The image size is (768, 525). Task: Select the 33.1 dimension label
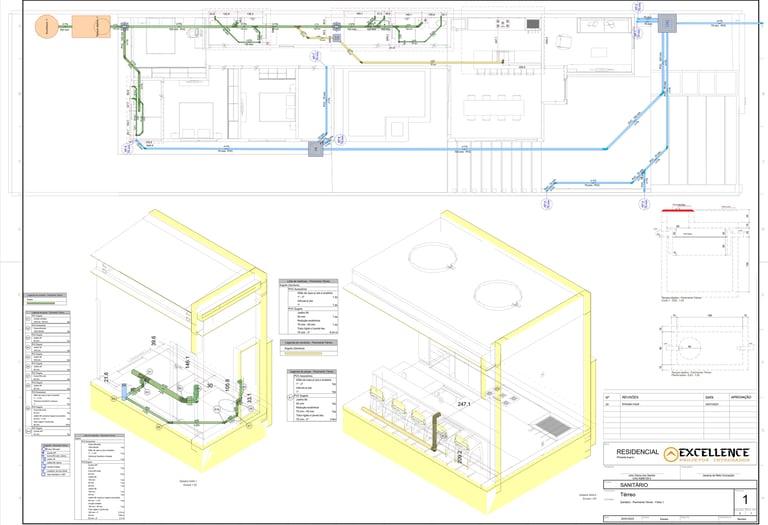coord(249,398)
